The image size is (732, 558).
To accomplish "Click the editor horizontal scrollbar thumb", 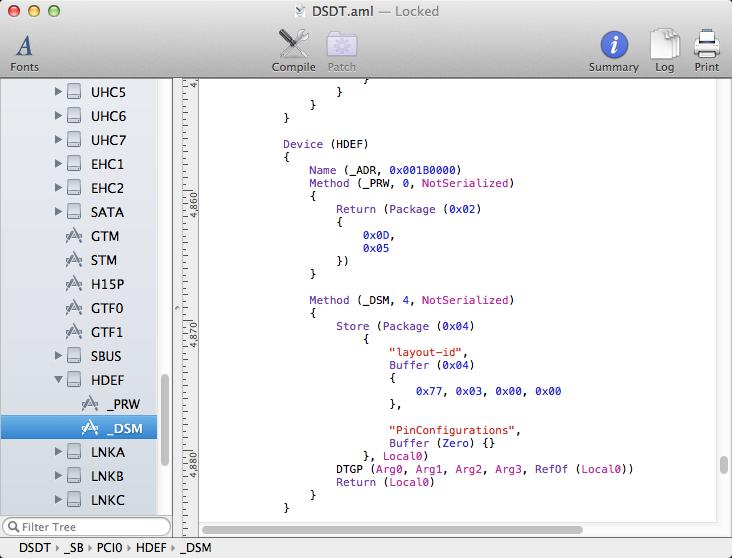I will (x=392, y=530).
